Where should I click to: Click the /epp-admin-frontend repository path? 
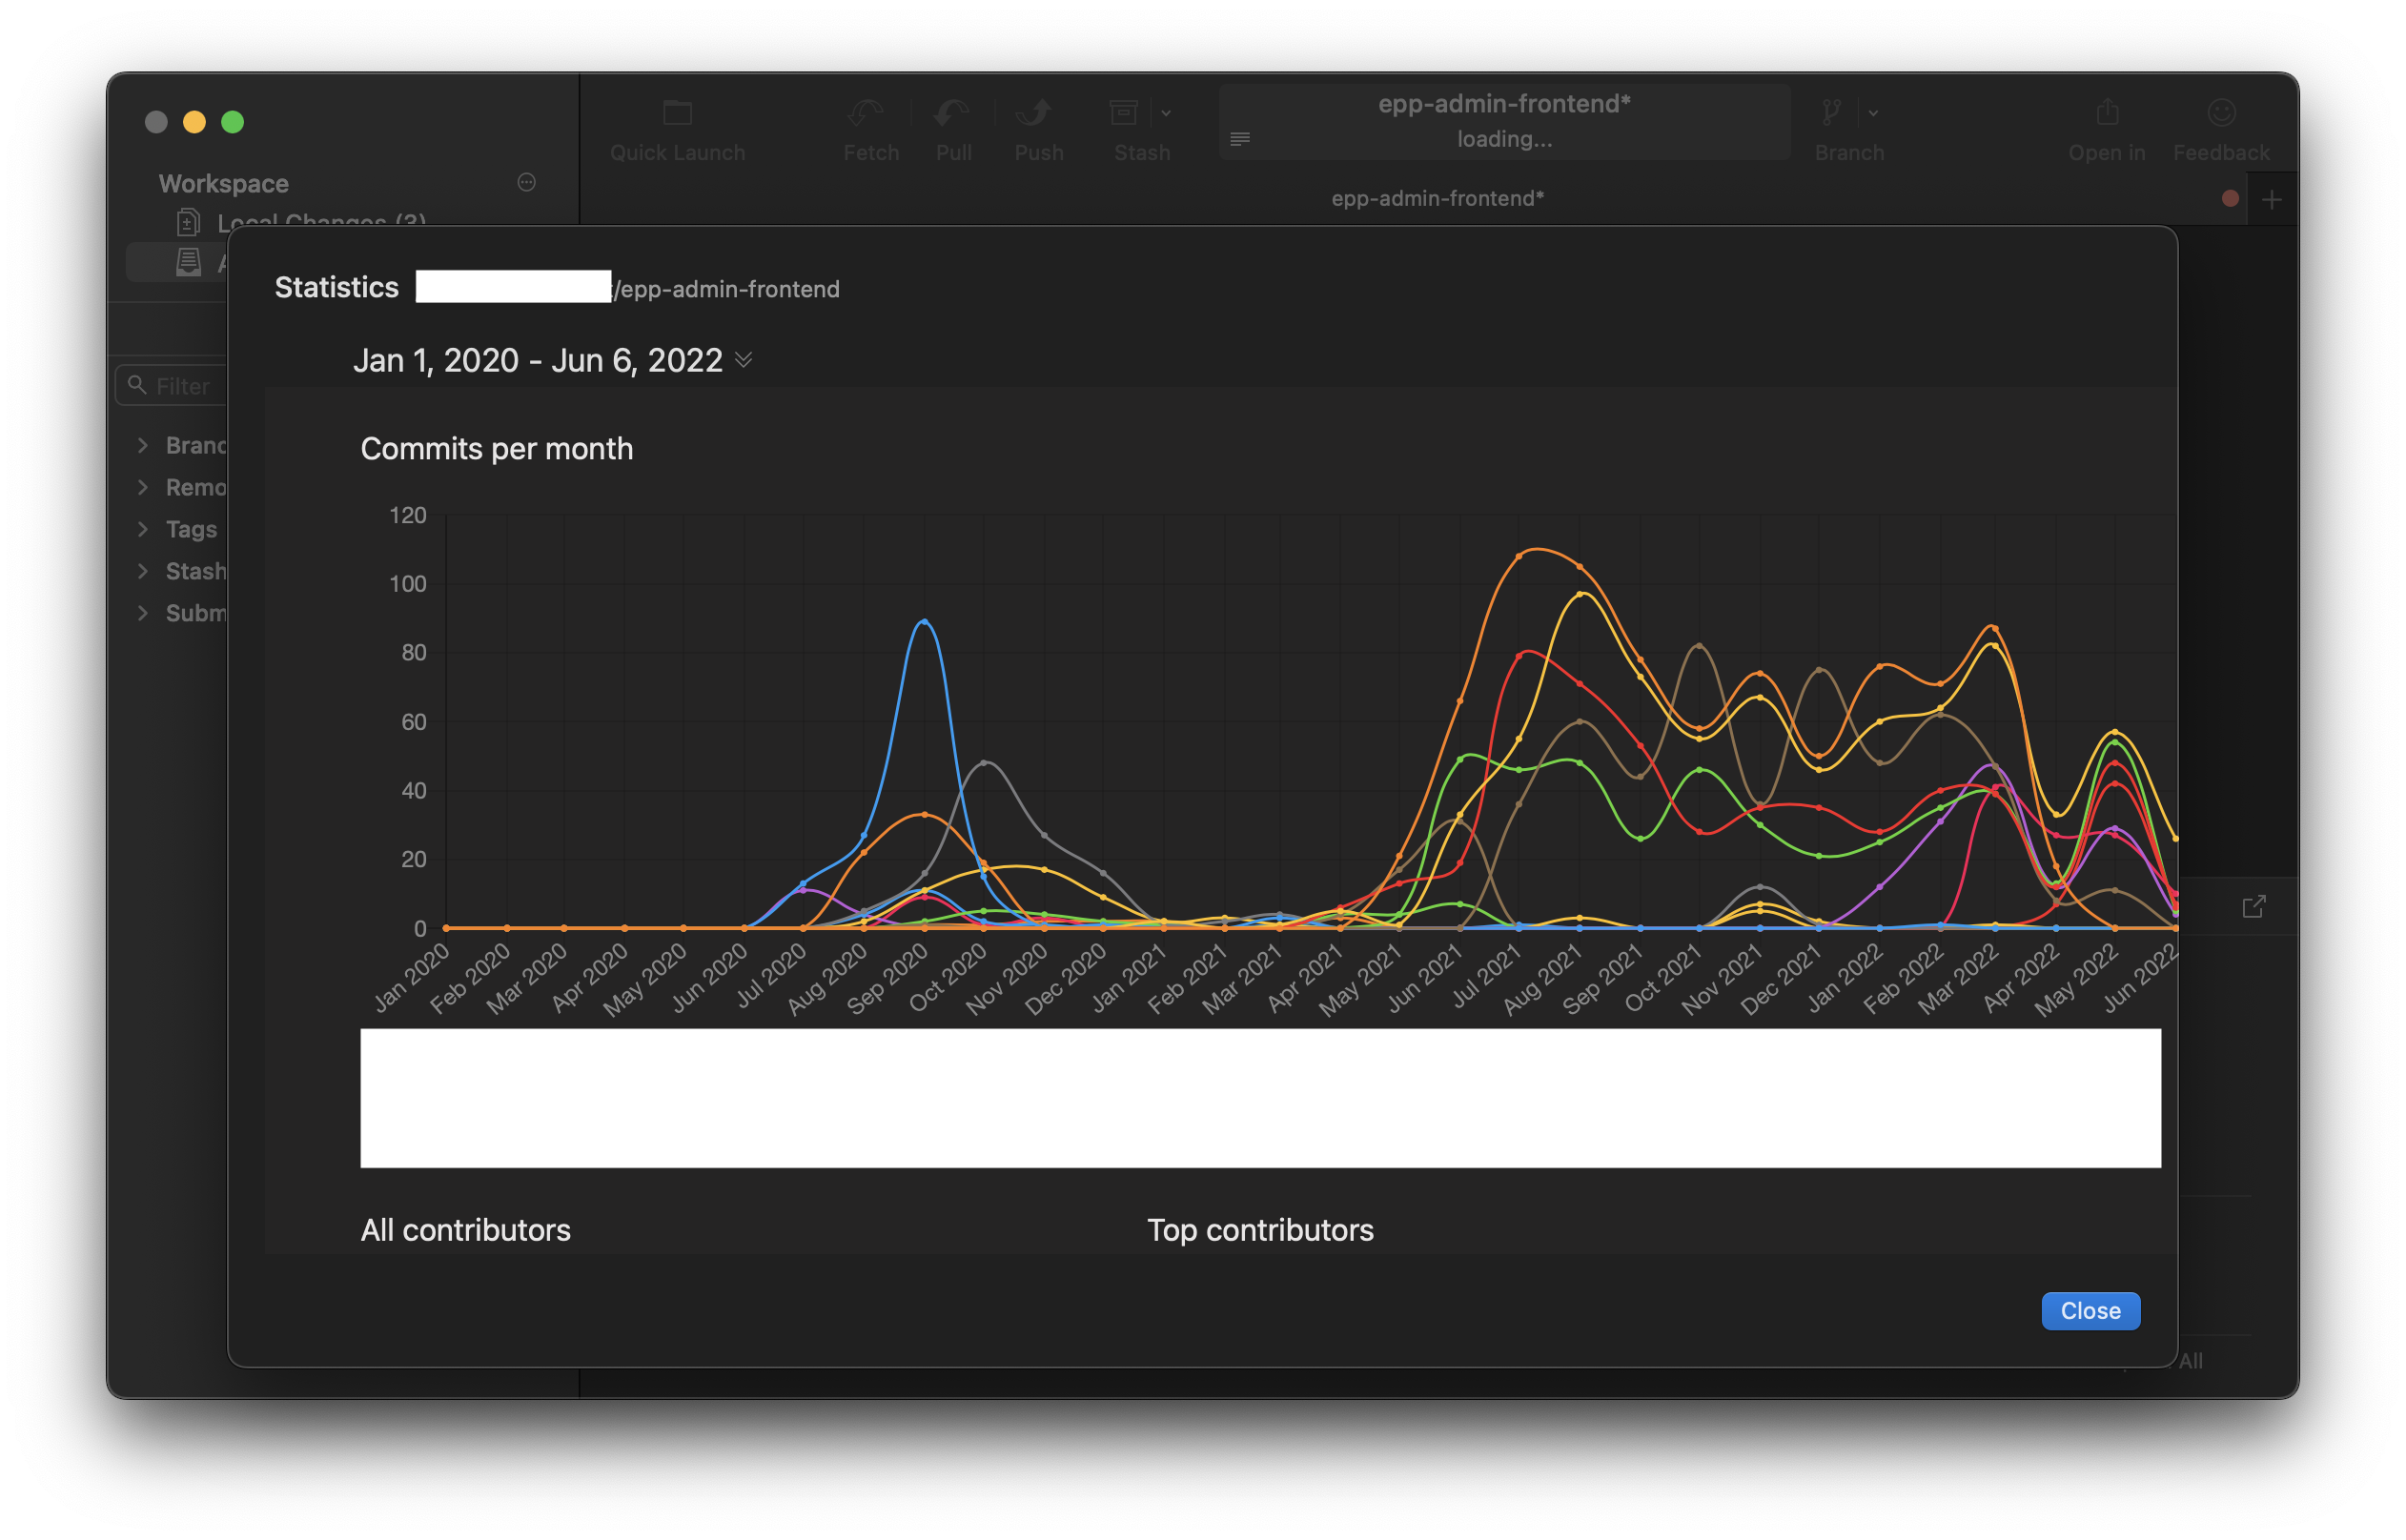pyautogui.click(x=726, y=289)
